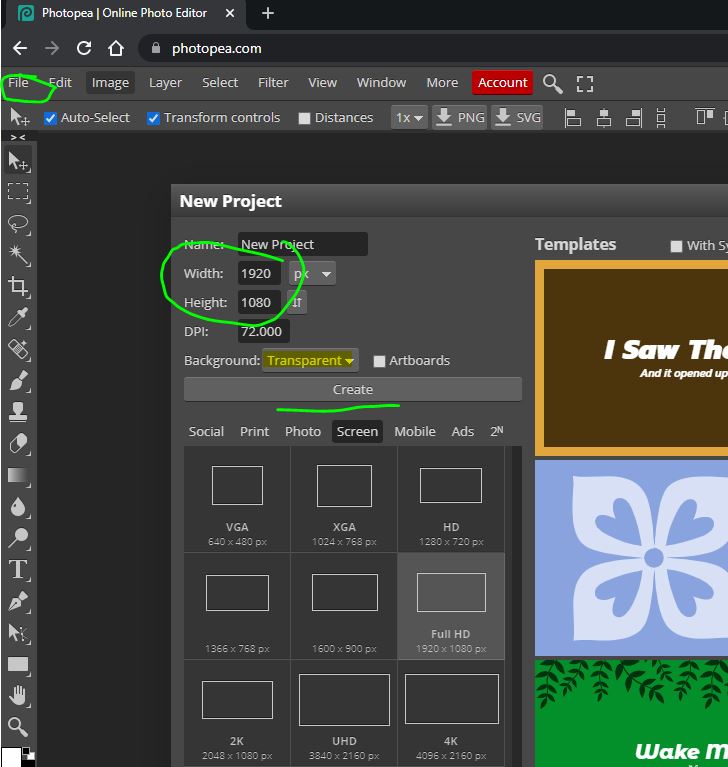Select the Move tool in toolbox

pyautogui.click(x=18, y=160)
